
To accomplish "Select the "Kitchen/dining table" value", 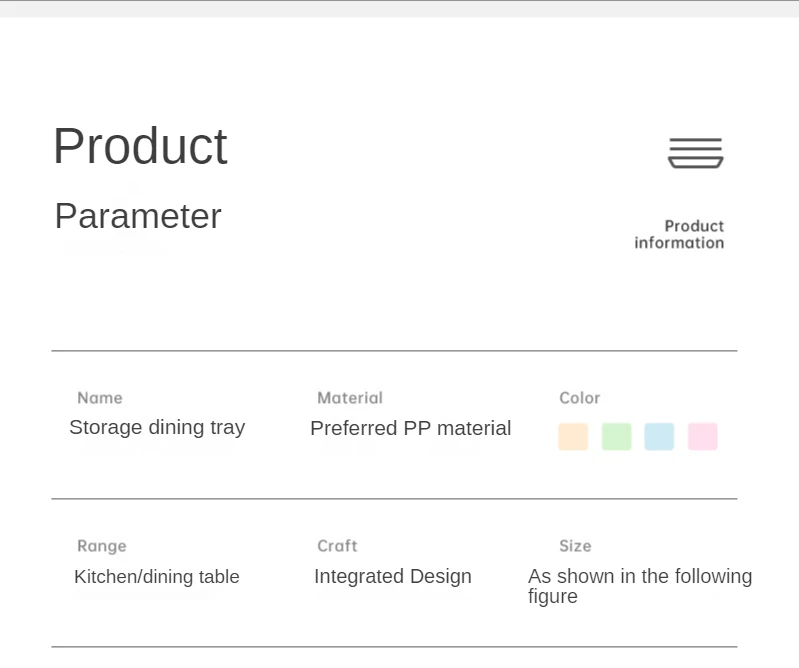I will point(157,577).
